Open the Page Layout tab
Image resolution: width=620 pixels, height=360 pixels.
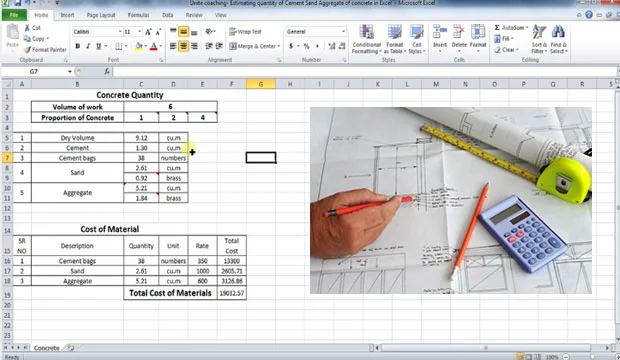click(101, 15)
